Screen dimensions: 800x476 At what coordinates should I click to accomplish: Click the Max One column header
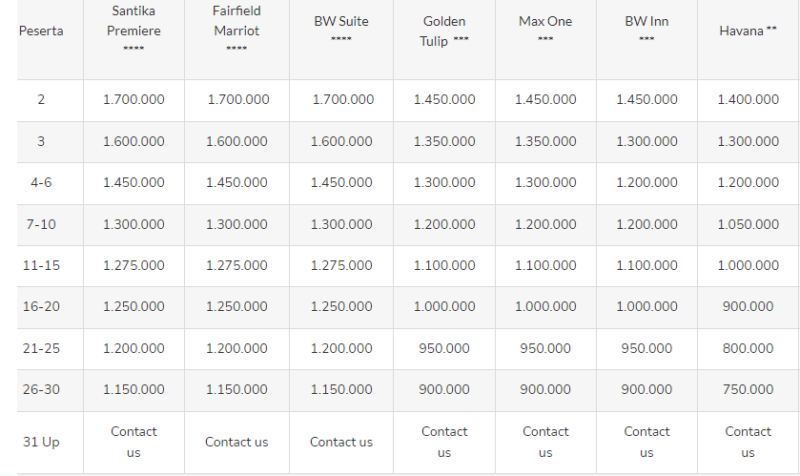545,30
